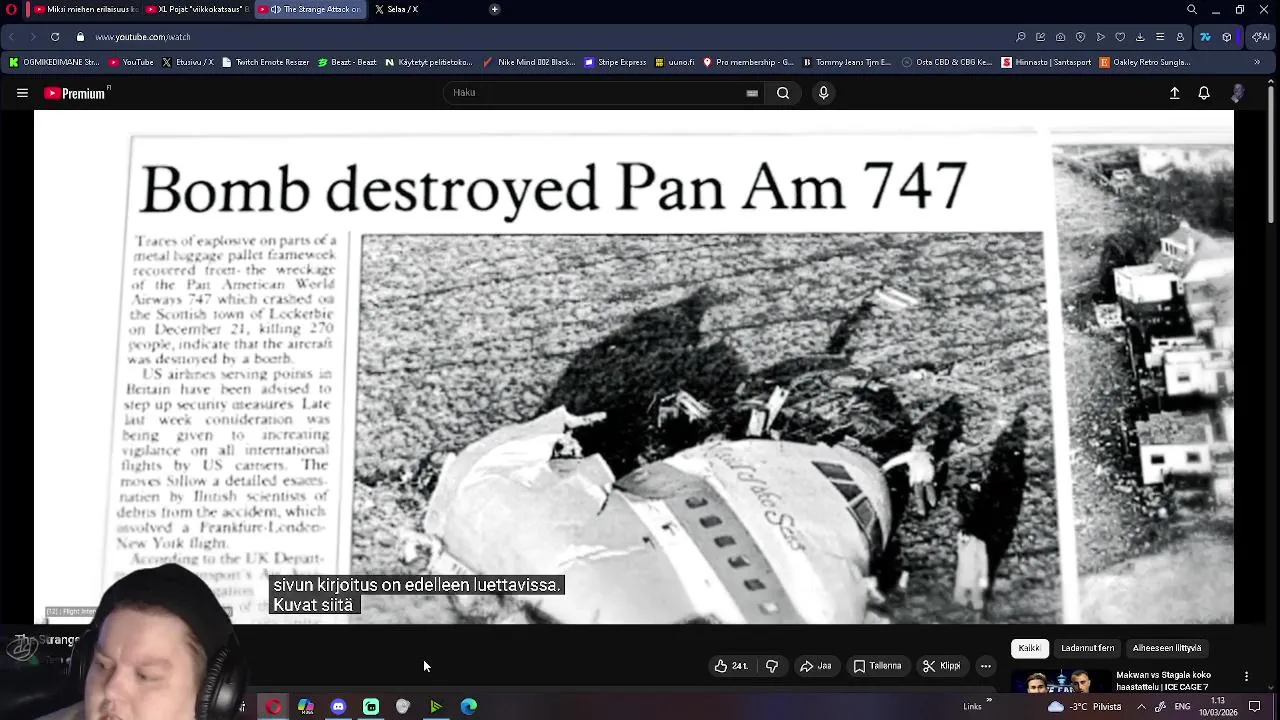
Task: Open the Opera downloads icon
Action: pos(1140,37)
